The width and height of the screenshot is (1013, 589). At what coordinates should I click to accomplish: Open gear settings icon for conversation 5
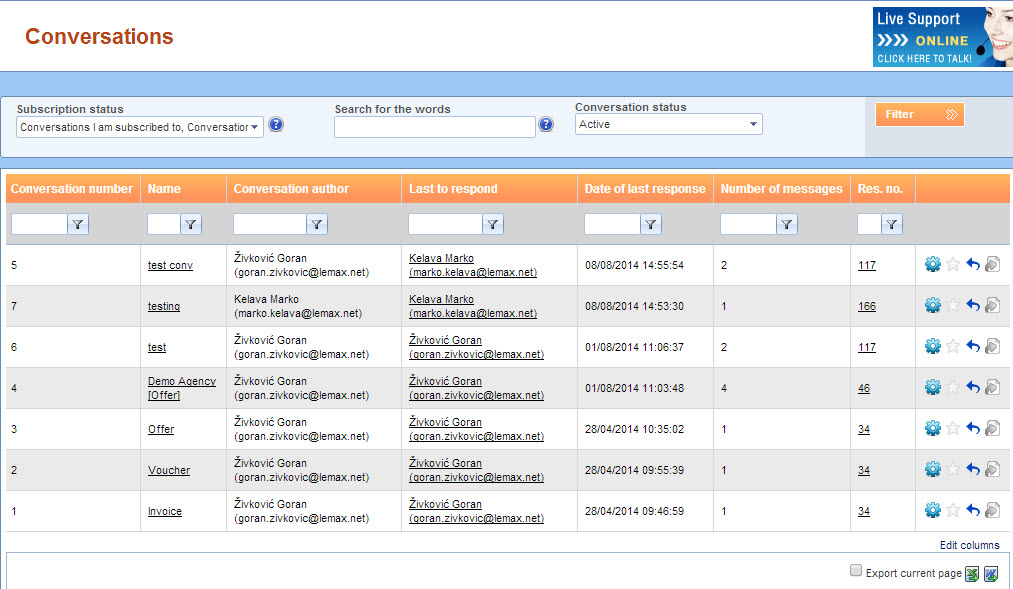tap(932, 264)
